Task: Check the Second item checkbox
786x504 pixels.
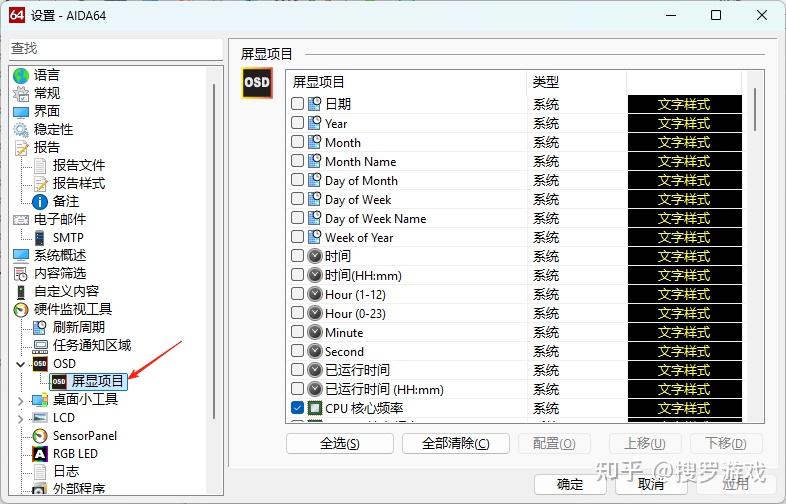Action: click(297, 351)
